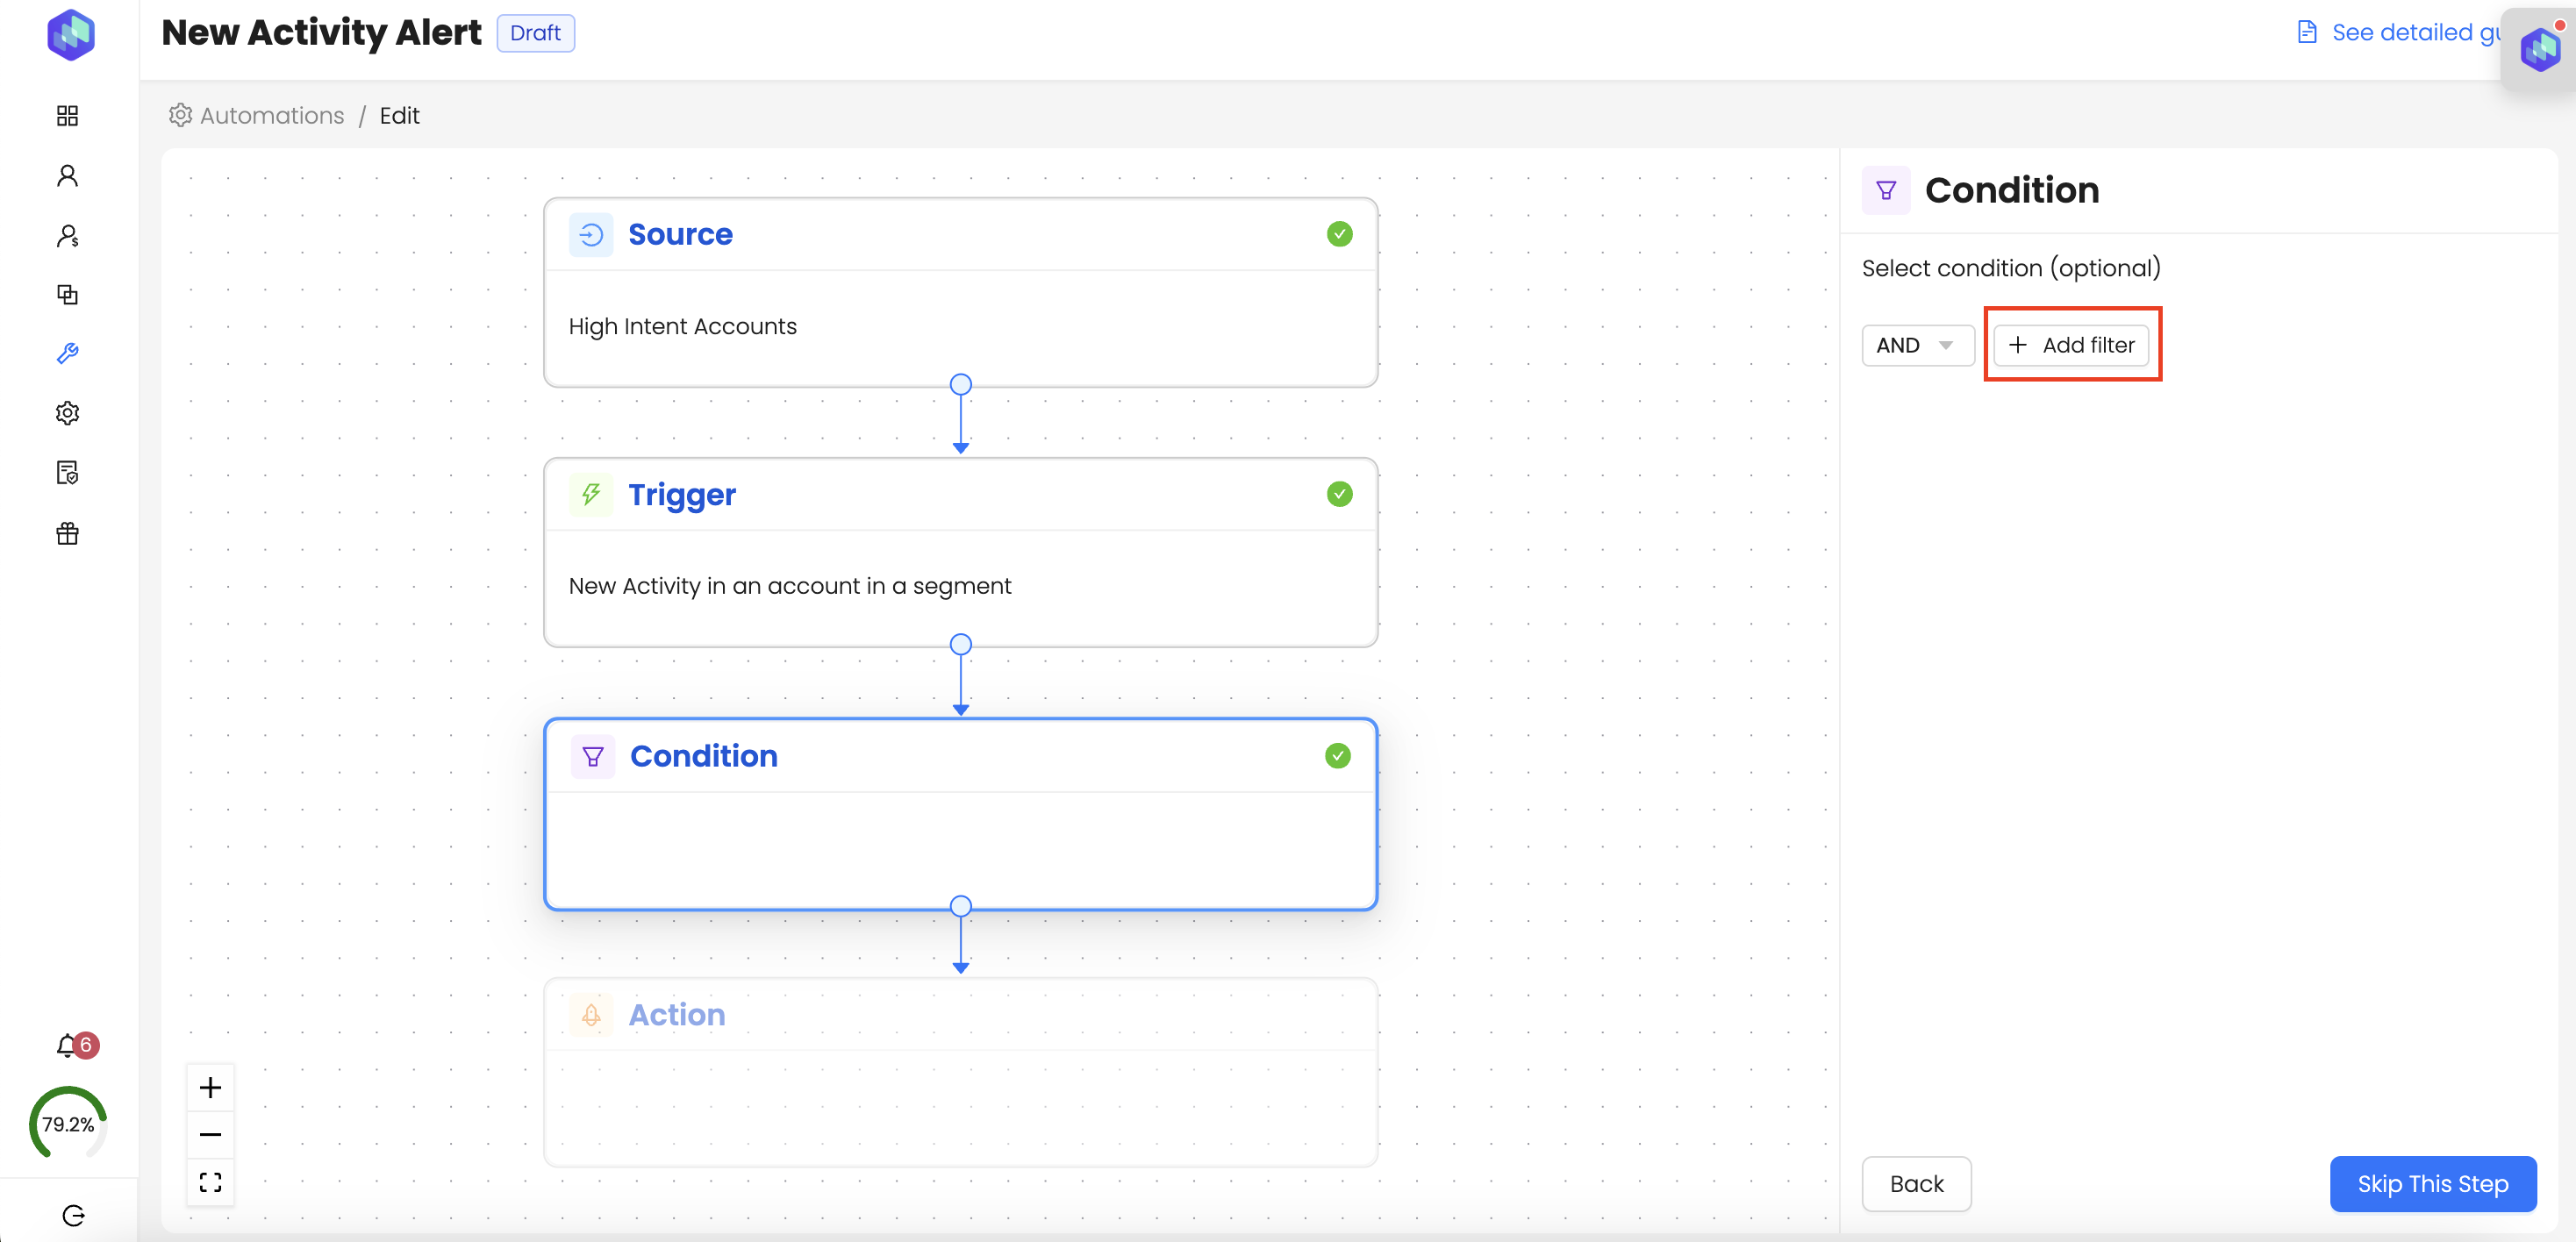Image resolution: width=2576 pixels, height=1242 pixels.
Task: Go to Automations breadcrumb
Action: coord(271,116)
